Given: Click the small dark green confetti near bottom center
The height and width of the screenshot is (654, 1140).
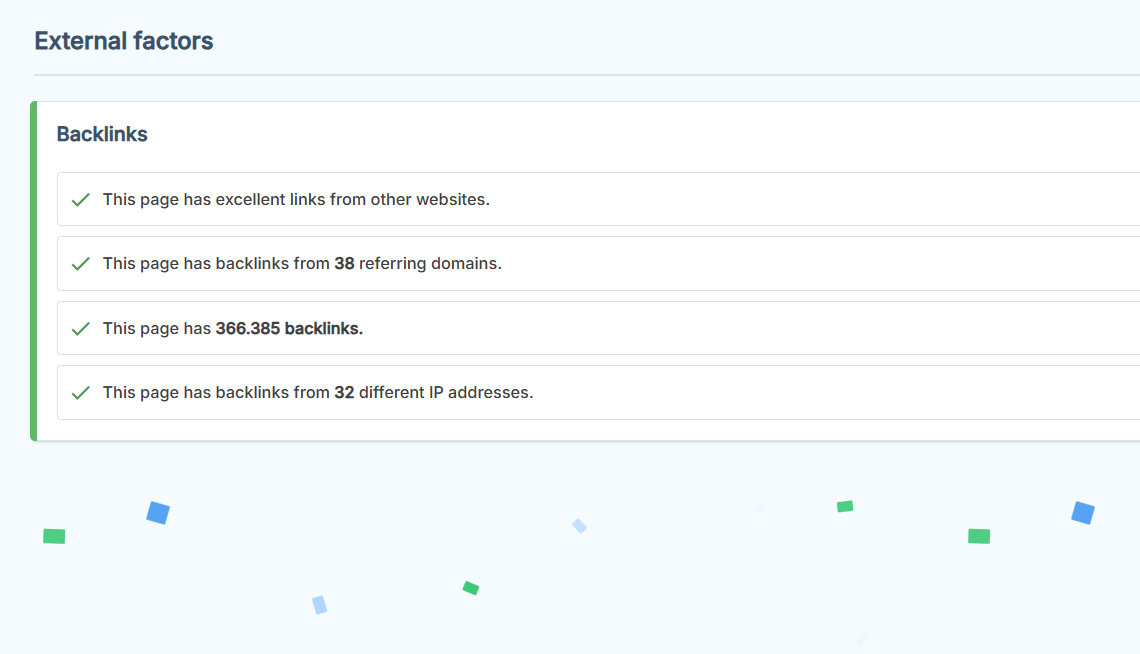Looking at the screenshot, I should [x=471, y=588].
